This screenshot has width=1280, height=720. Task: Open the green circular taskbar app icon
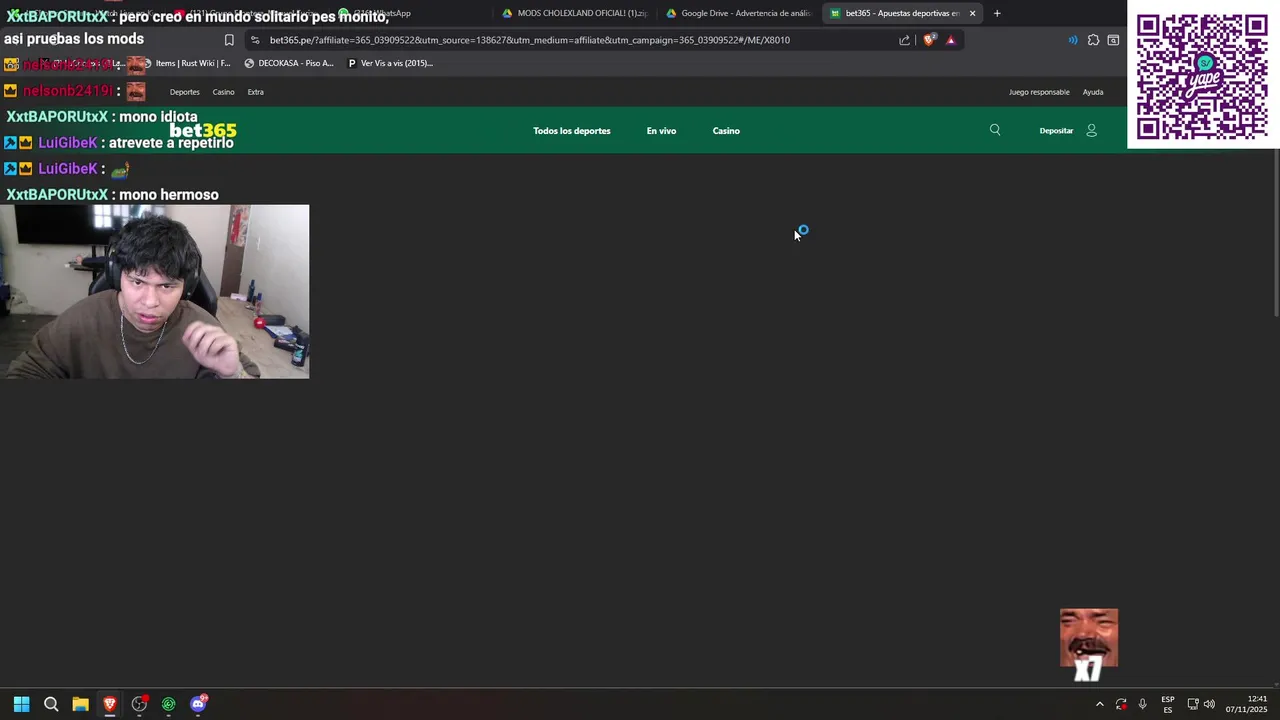point(168,704)
